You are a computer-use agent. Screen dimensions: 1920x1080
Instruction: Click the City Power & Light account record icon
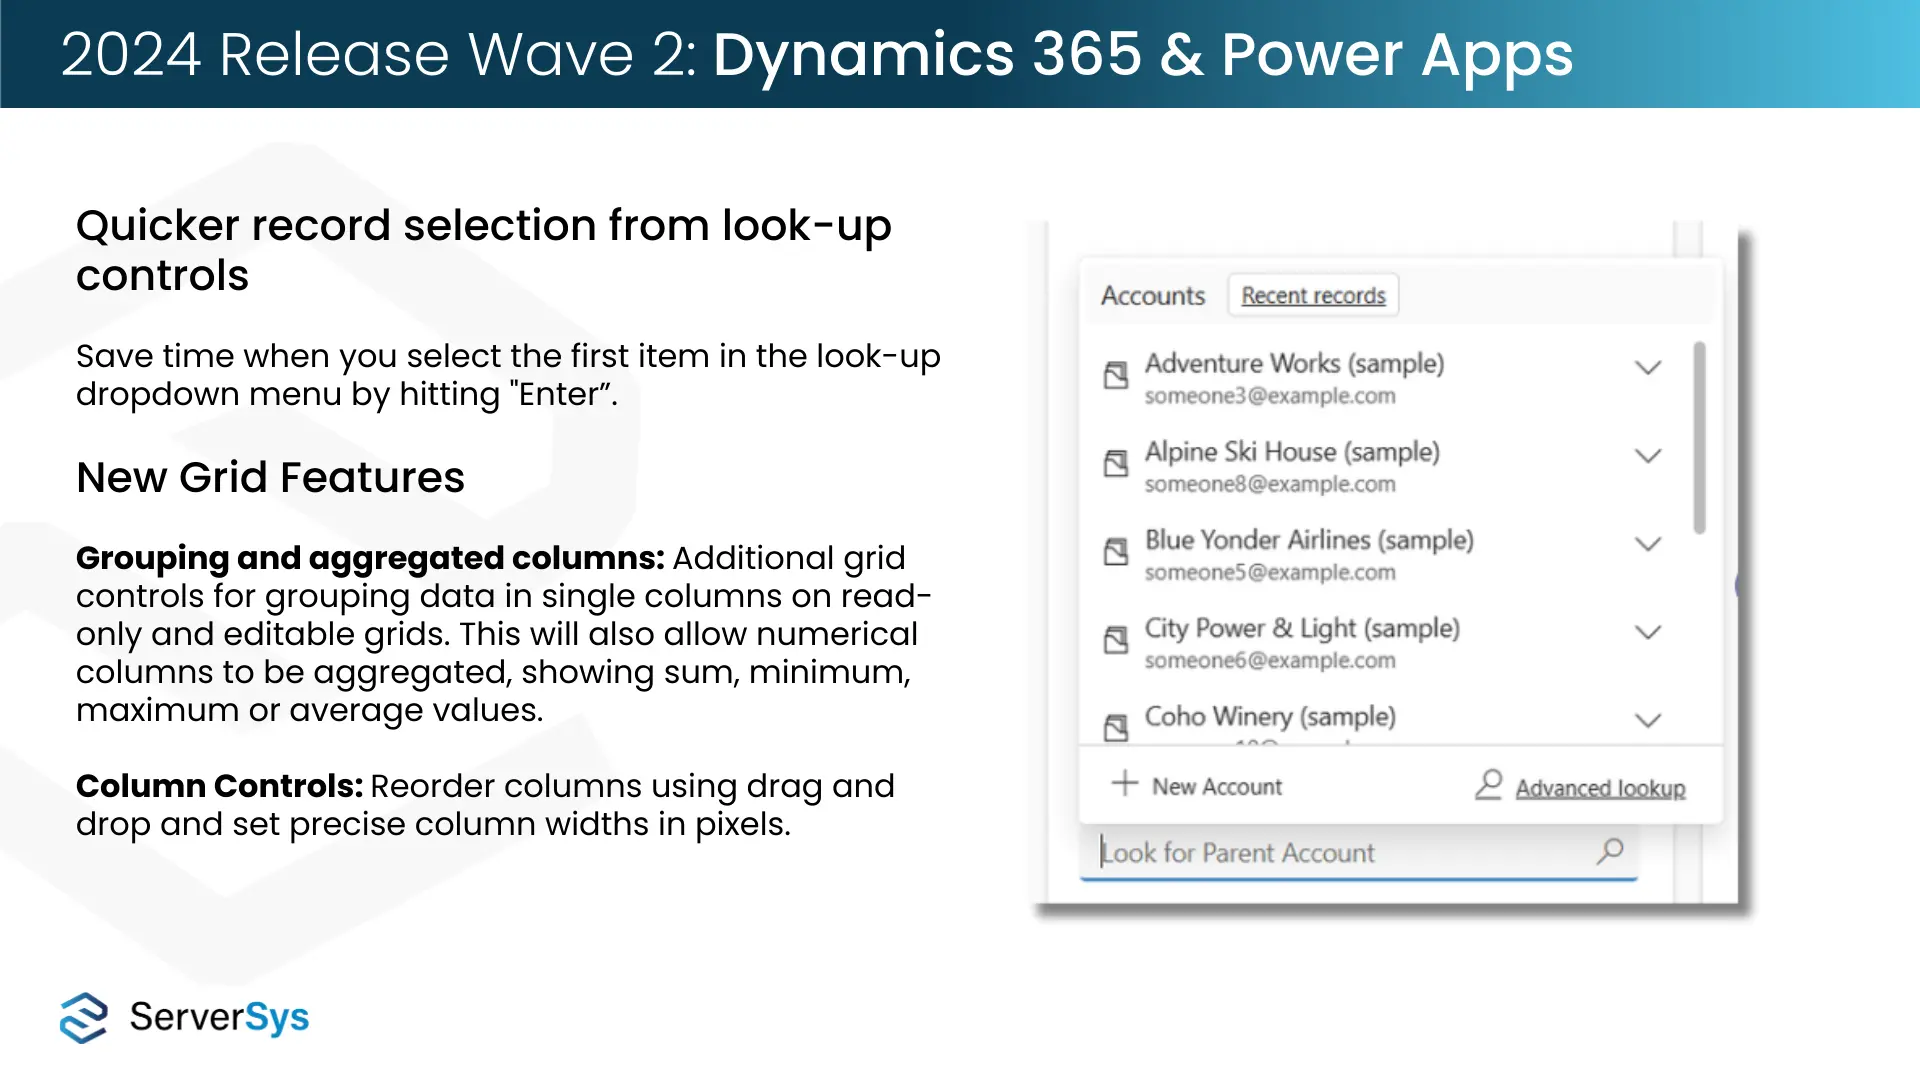[1116, 639]
